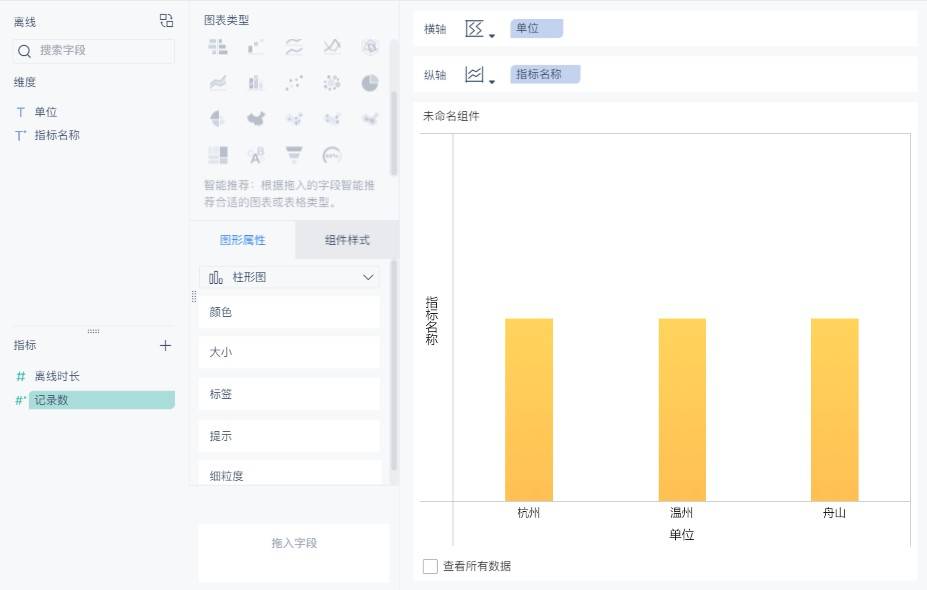Viewport: 927px width, 590px height.
Task: Switch to the 组件样式 tab
Action: [347, 240]
